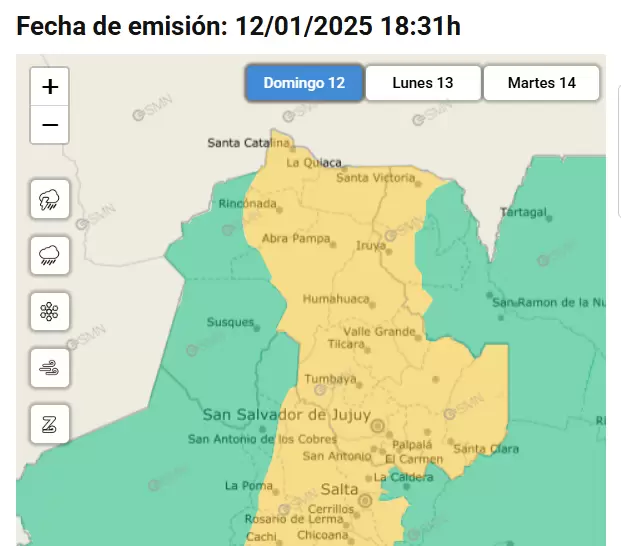Click the Valle Grande label
The image size is (621, 546).
tap(379, 331)
